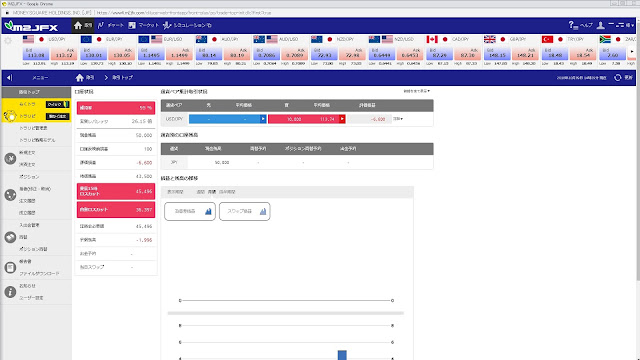This screenshot has width=640, height=360.
Task: Expand USD/JPY buy side red arrow
Action: [342, 119]
